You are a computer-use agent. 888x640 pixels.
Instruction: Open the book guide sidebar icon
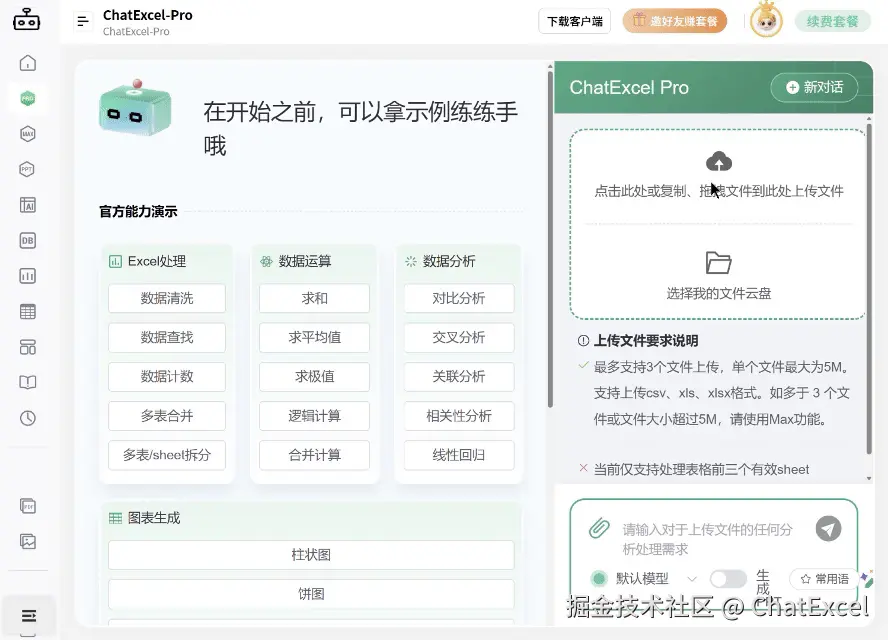[27, 382]
